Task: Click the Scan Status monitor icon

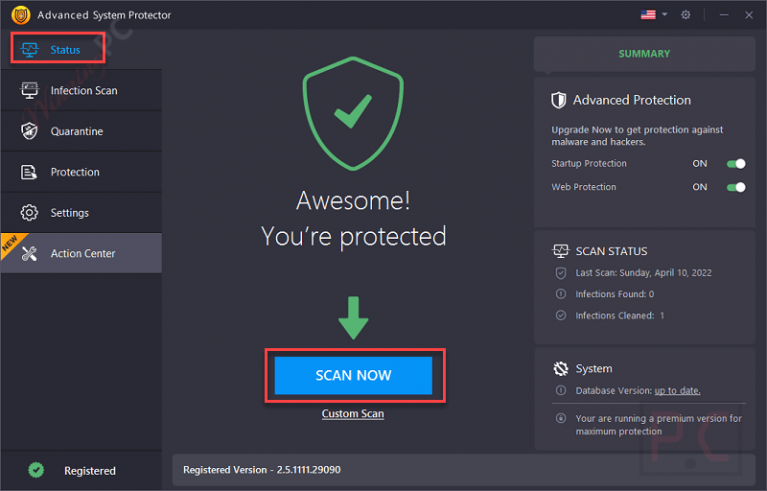Action: click(x=561, y=251)
